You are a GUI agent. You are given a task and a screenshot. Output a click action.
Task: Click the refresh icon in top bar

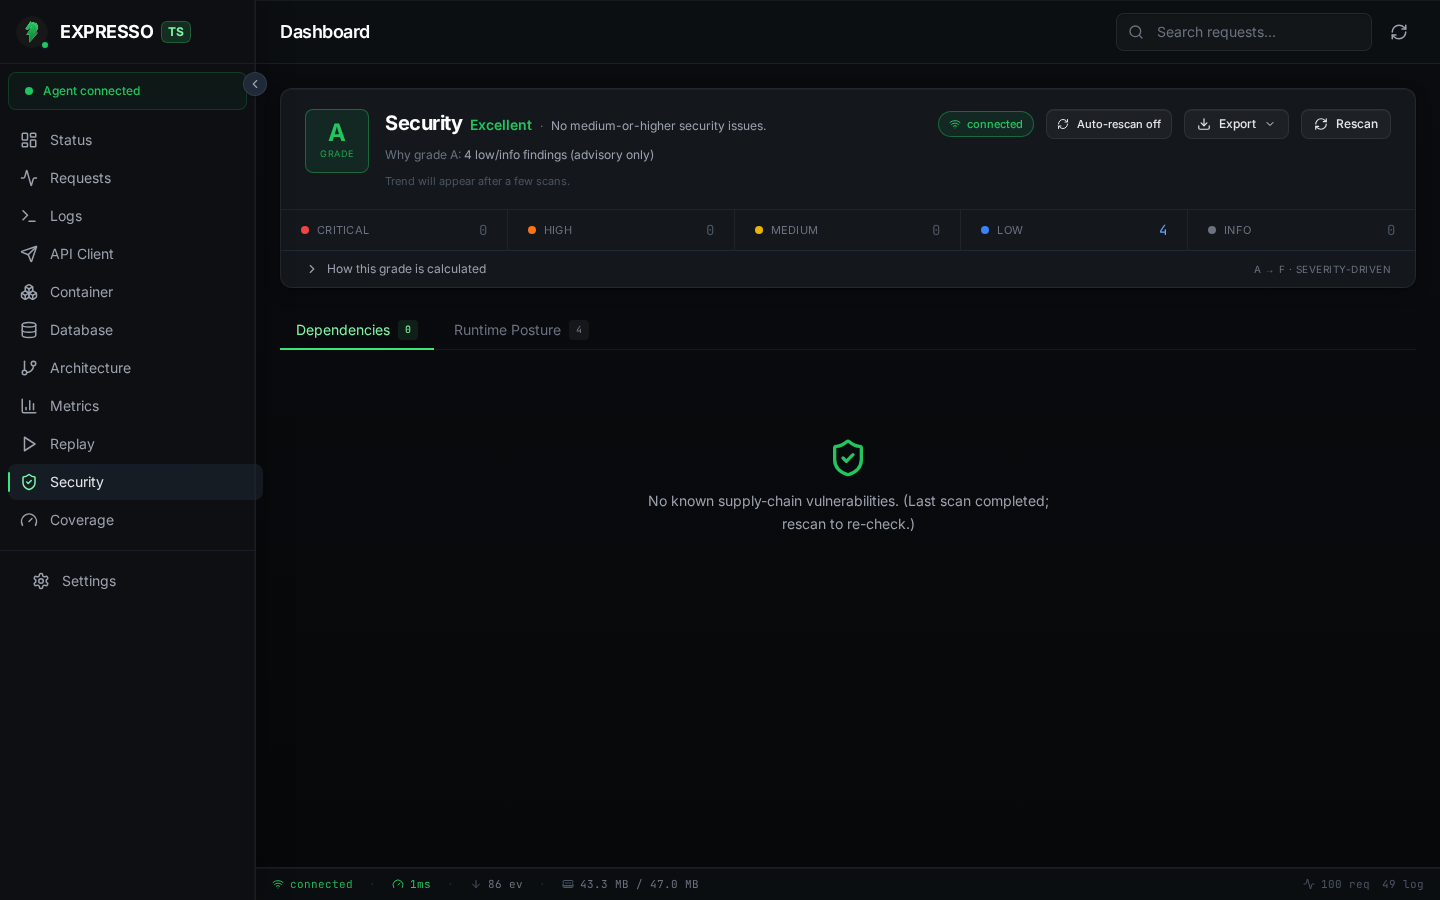1399,32
